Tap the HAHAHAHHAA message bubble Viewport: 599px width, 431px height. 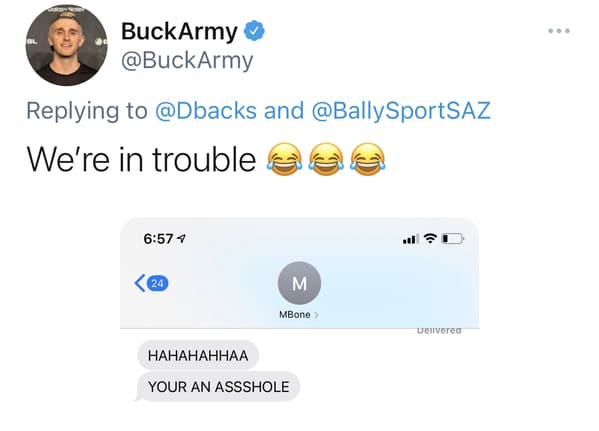198,355
